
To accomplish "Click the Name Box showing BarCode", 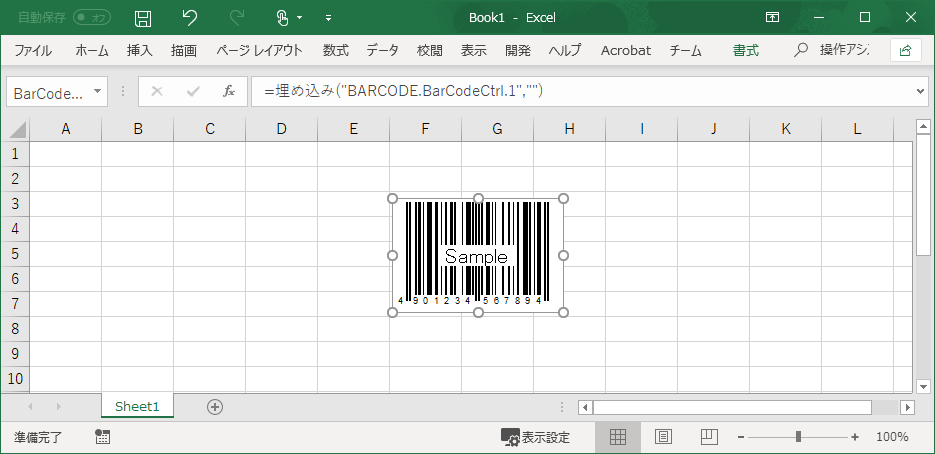I will [x=49, y=92].
